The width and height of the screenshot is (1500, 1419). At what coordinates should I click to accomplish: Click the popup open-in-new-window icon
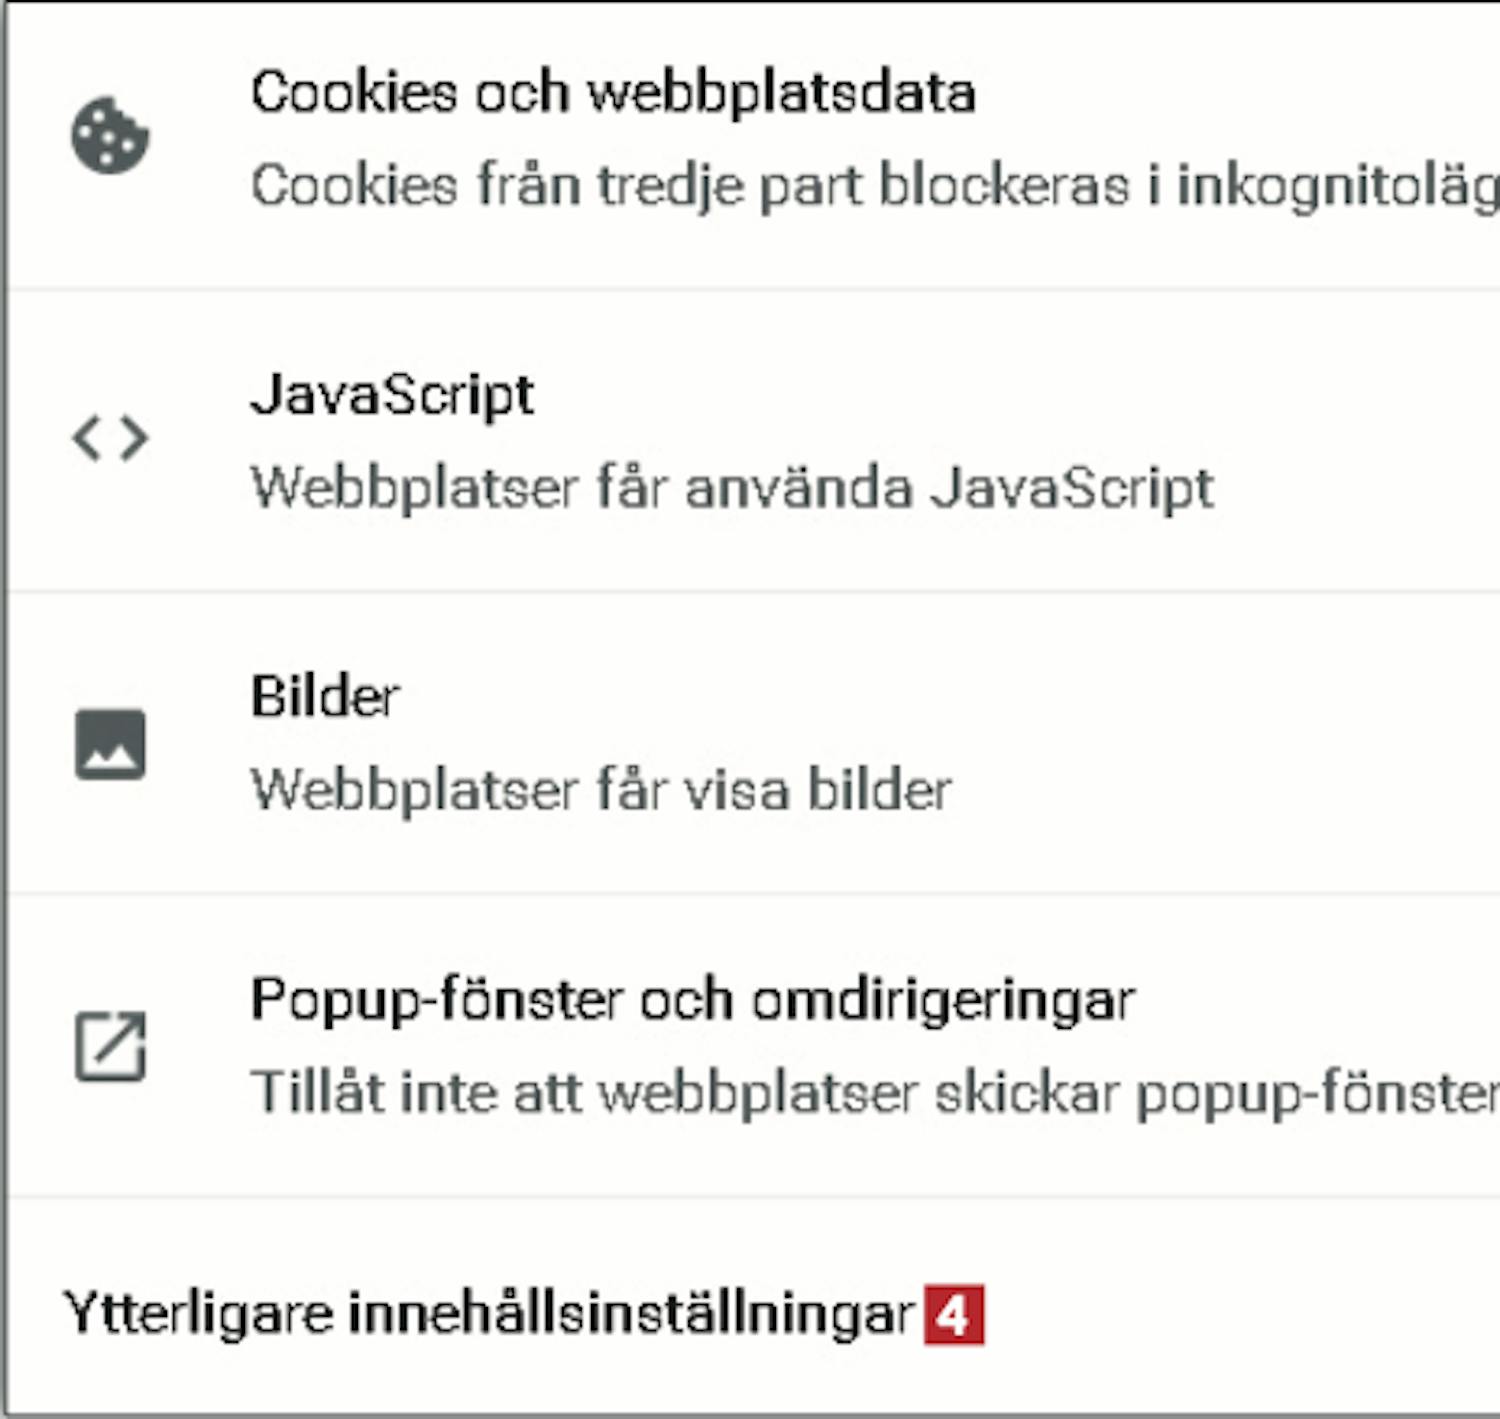(x=110, y=1046)
